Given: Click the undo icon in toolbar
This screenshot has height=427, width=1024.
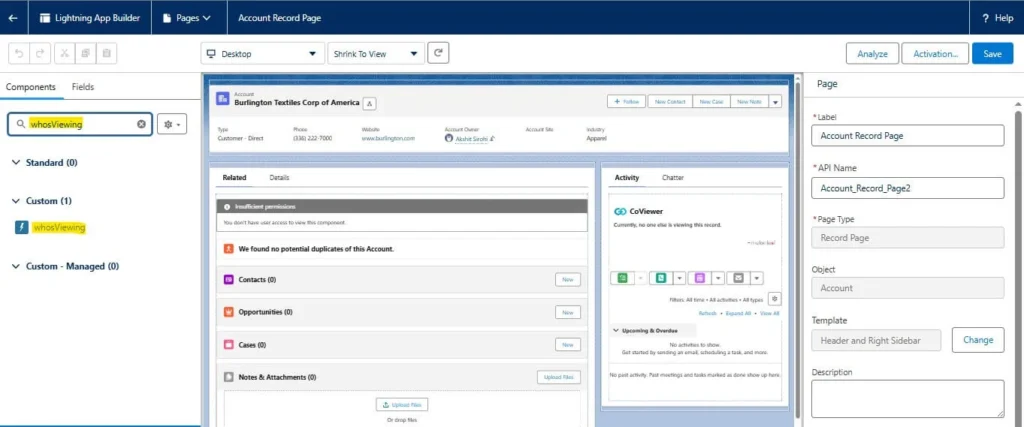Looking at the screenshot, I should (x=19, y=53).
